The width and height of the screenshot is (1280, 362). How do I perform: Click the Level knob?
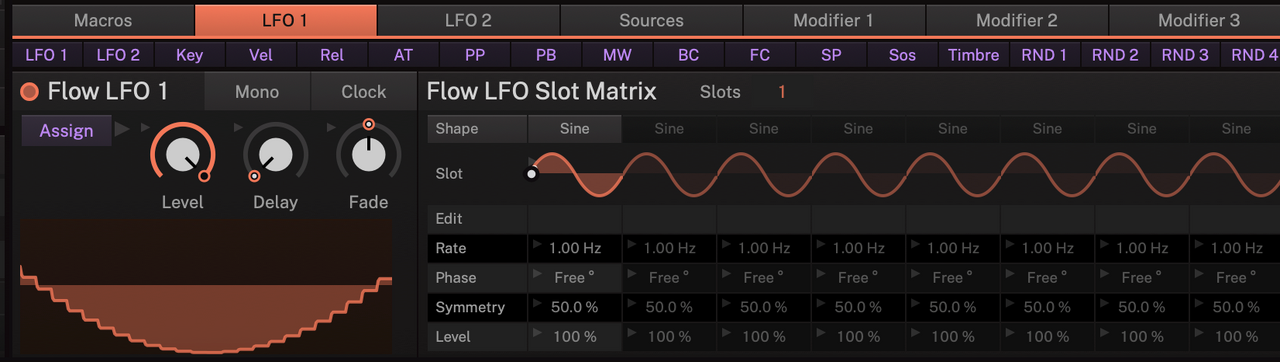point(183,154)
